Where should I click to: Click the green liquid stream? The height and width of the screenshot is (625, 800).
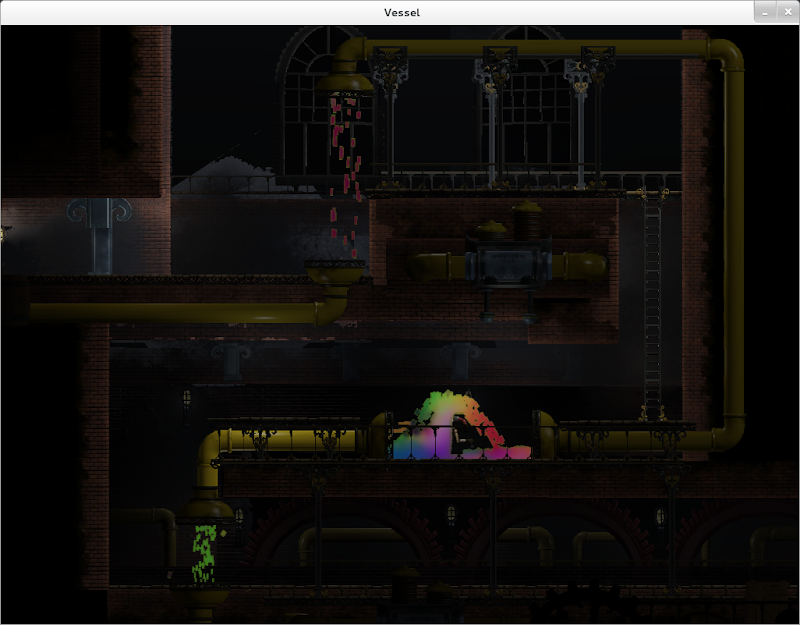pos(205,555)
